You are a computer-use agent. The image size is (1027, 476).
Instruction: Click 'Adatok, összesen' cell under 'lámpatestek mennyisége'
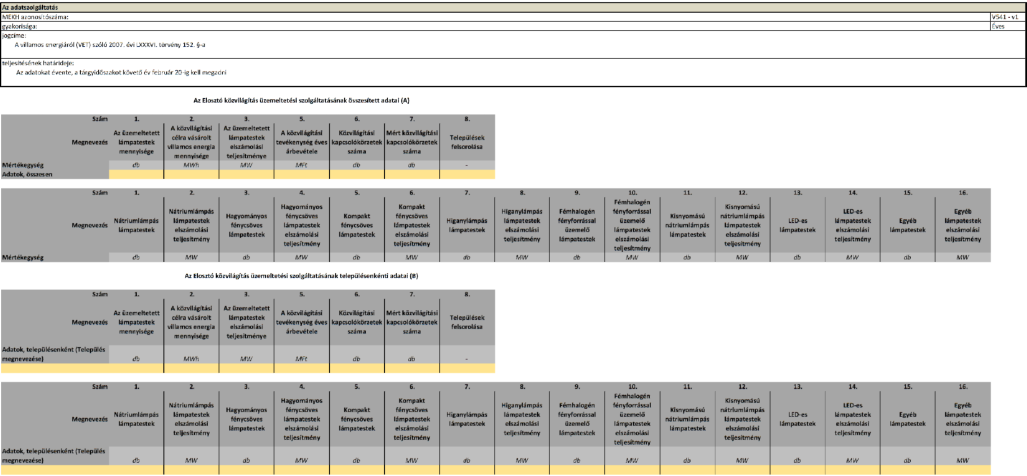click(137, 174)
